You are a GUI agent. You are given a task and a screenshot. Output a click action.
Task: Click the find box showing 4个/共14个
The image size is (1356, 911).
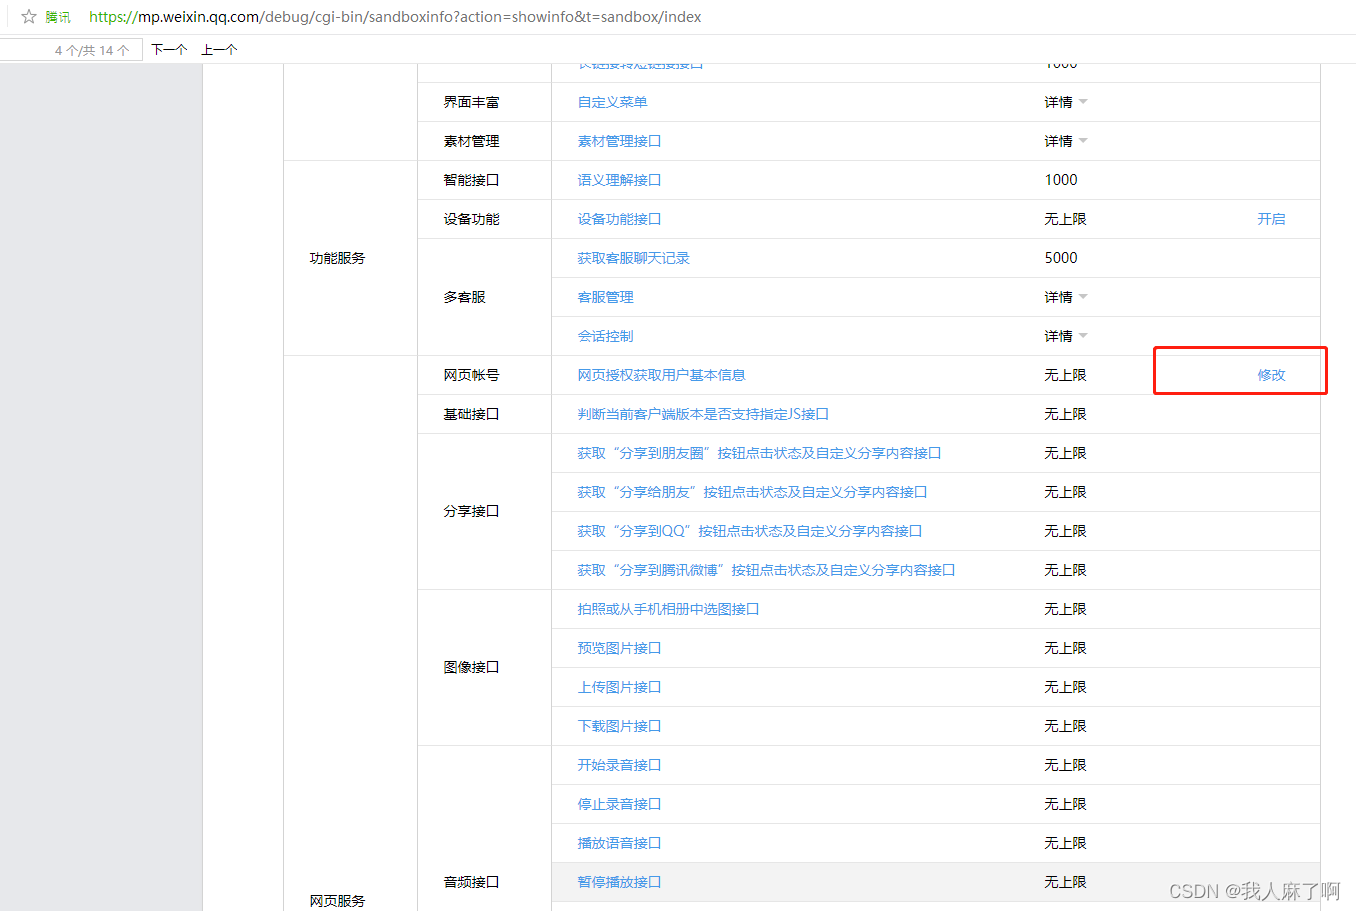point(70,50)
